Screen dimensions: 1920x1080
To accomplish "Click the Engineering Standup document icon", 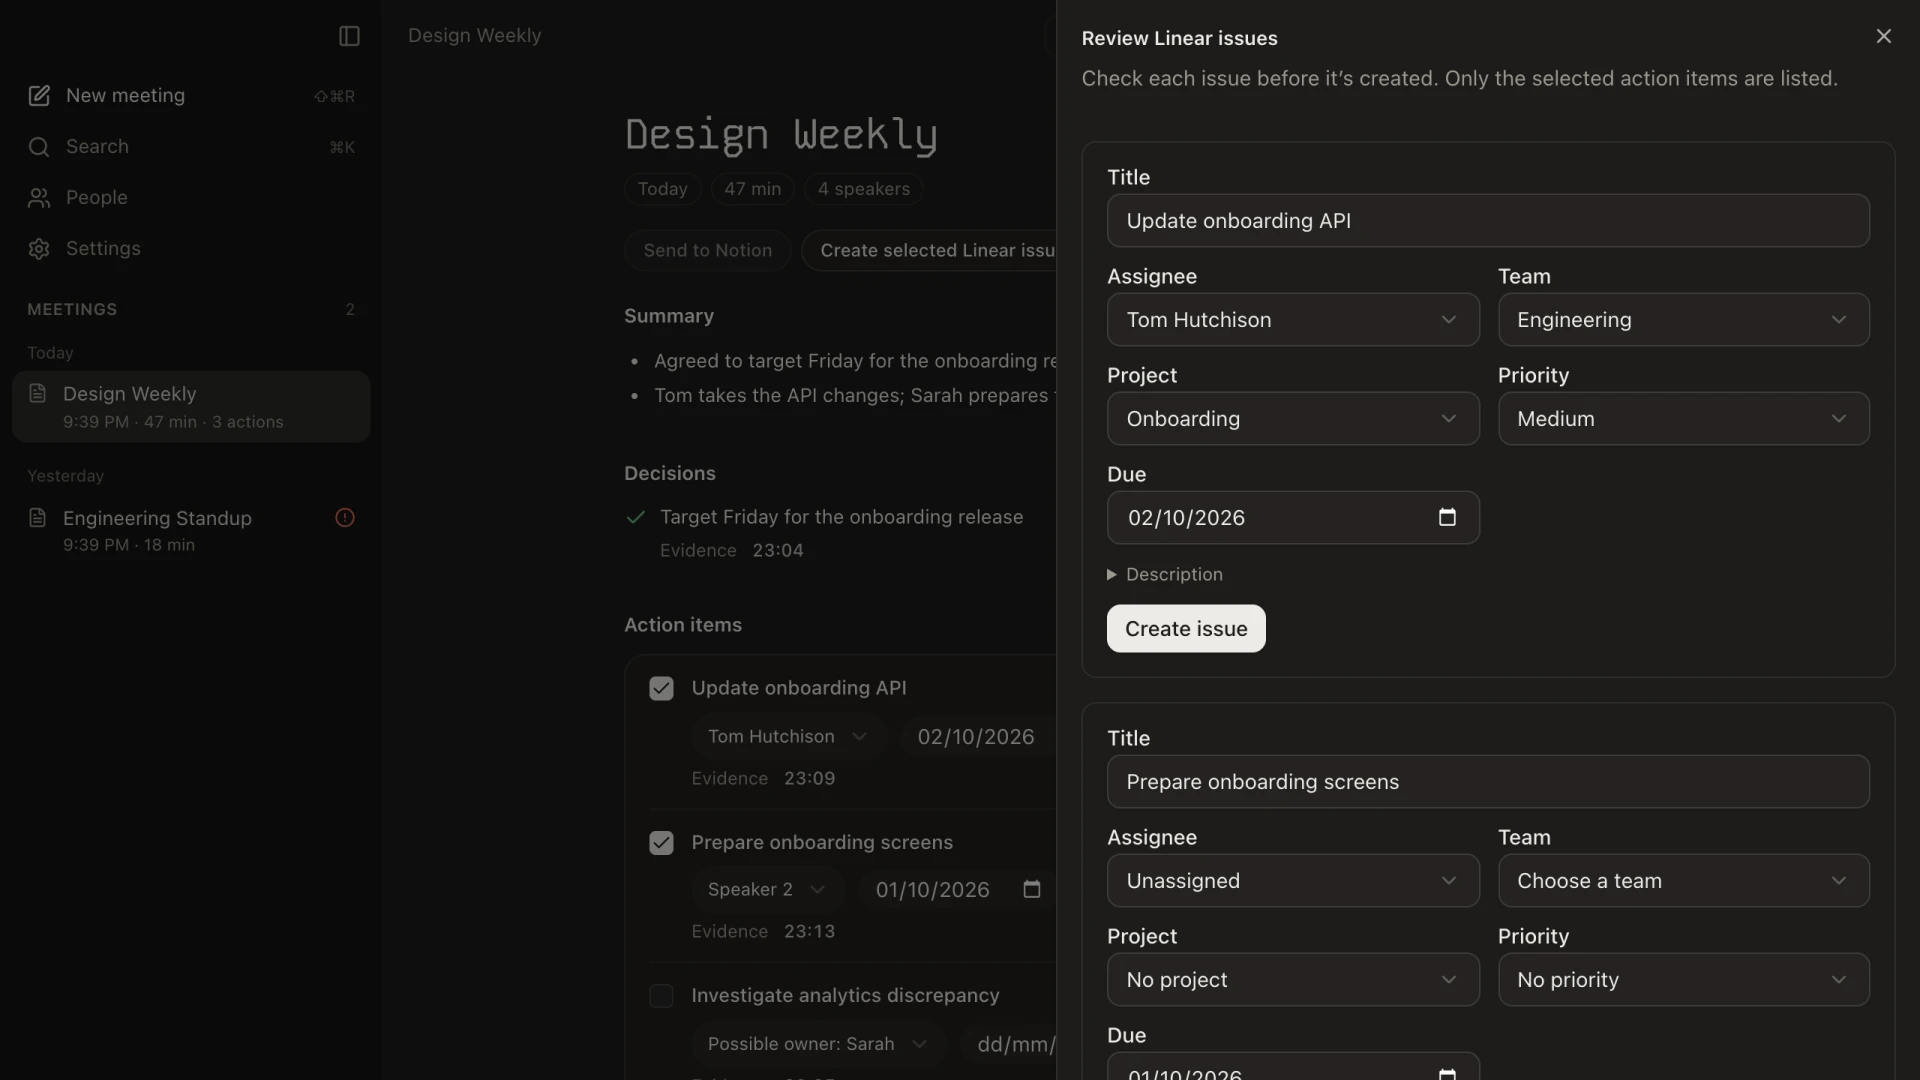I will (x=38, y=517).
